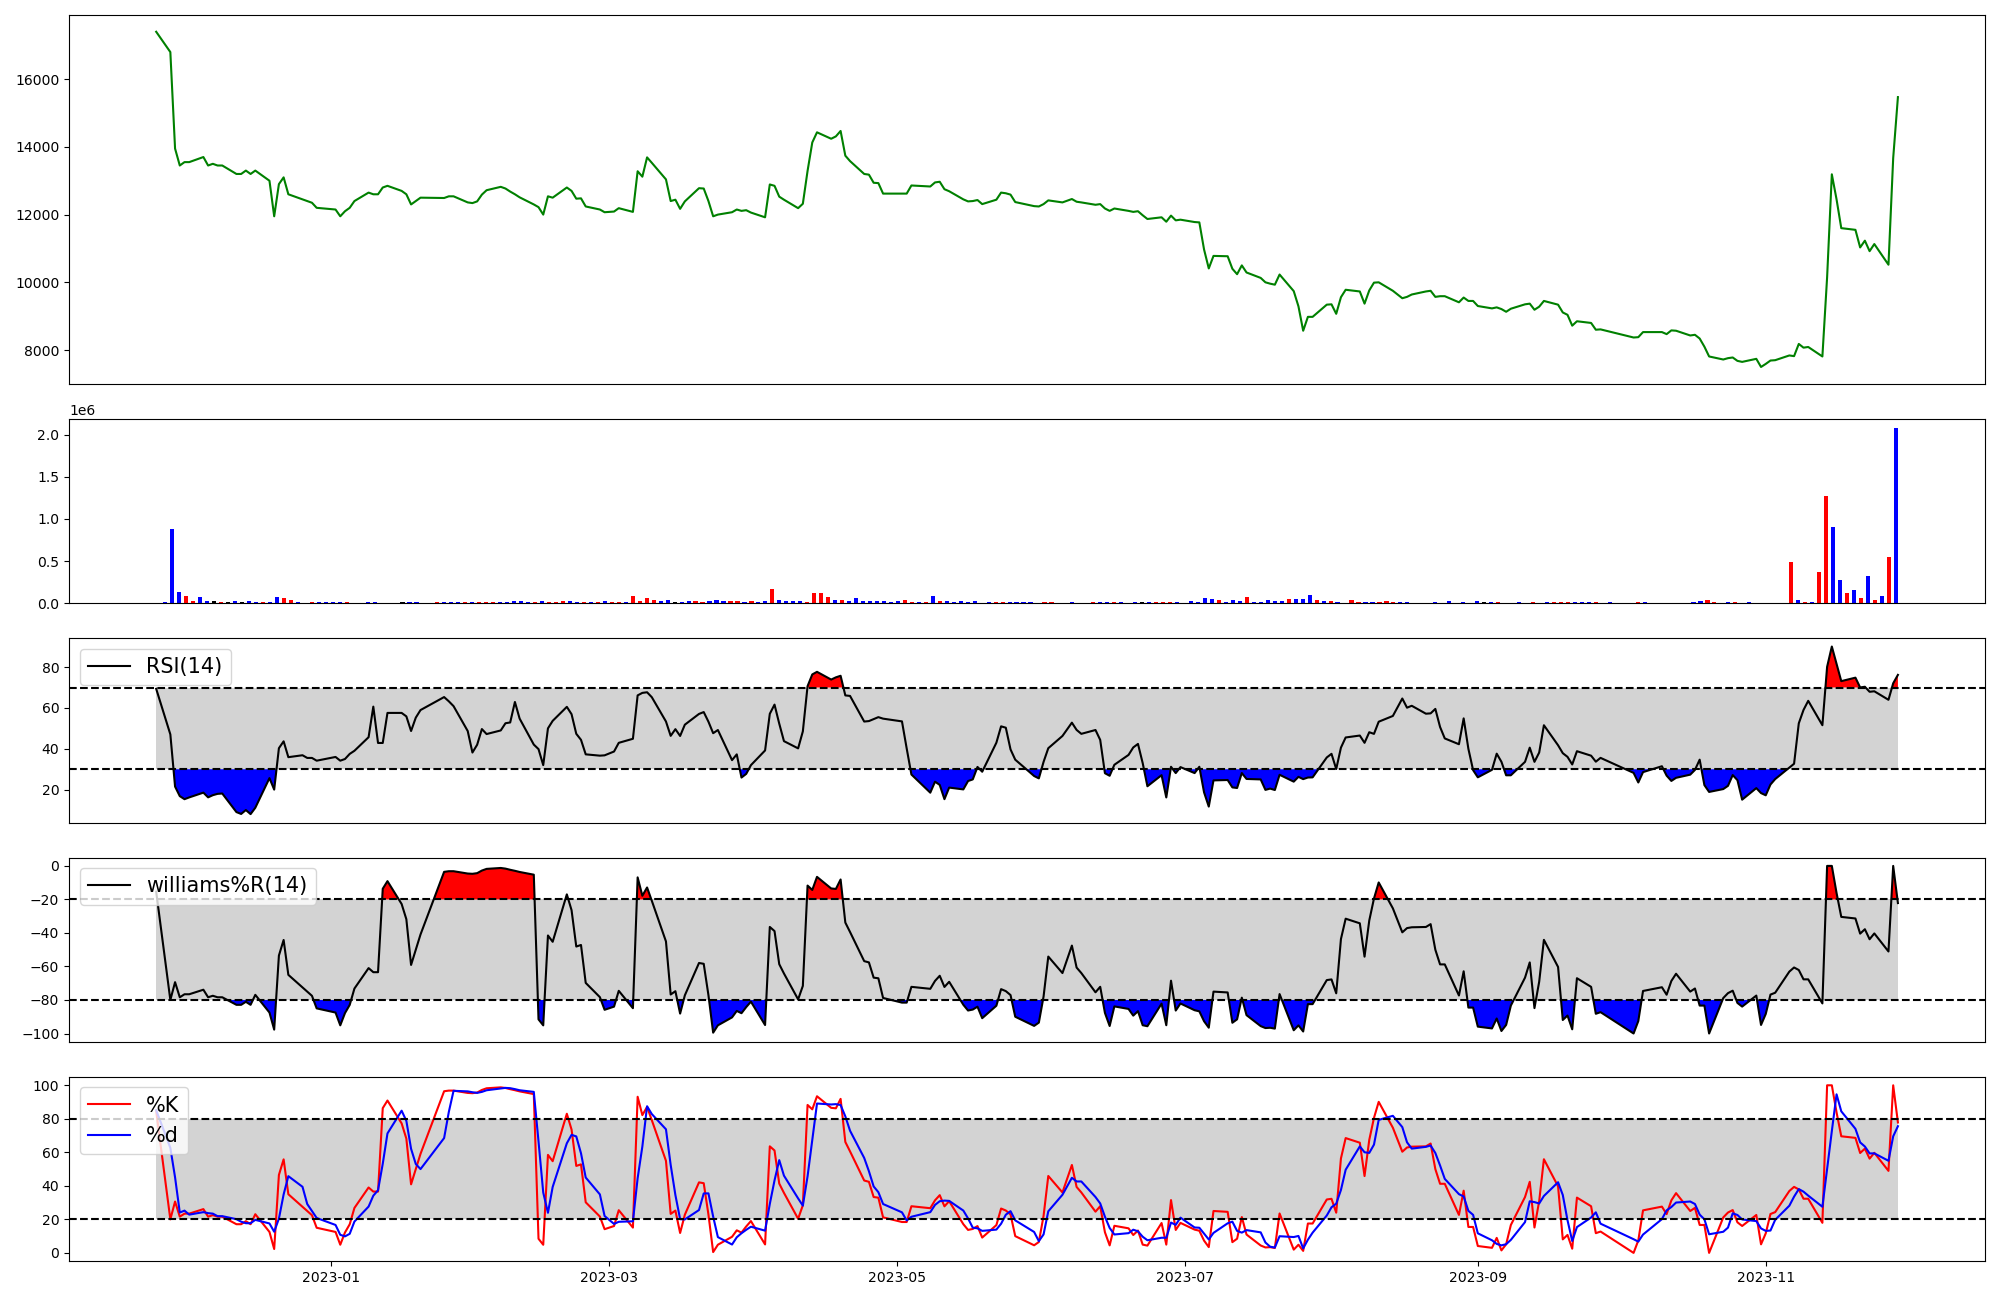Image resolution: width=2000 pixels, height=1300 pixels.
Task: Click the red %K line swatch in legend
Action: [109, 1105]
